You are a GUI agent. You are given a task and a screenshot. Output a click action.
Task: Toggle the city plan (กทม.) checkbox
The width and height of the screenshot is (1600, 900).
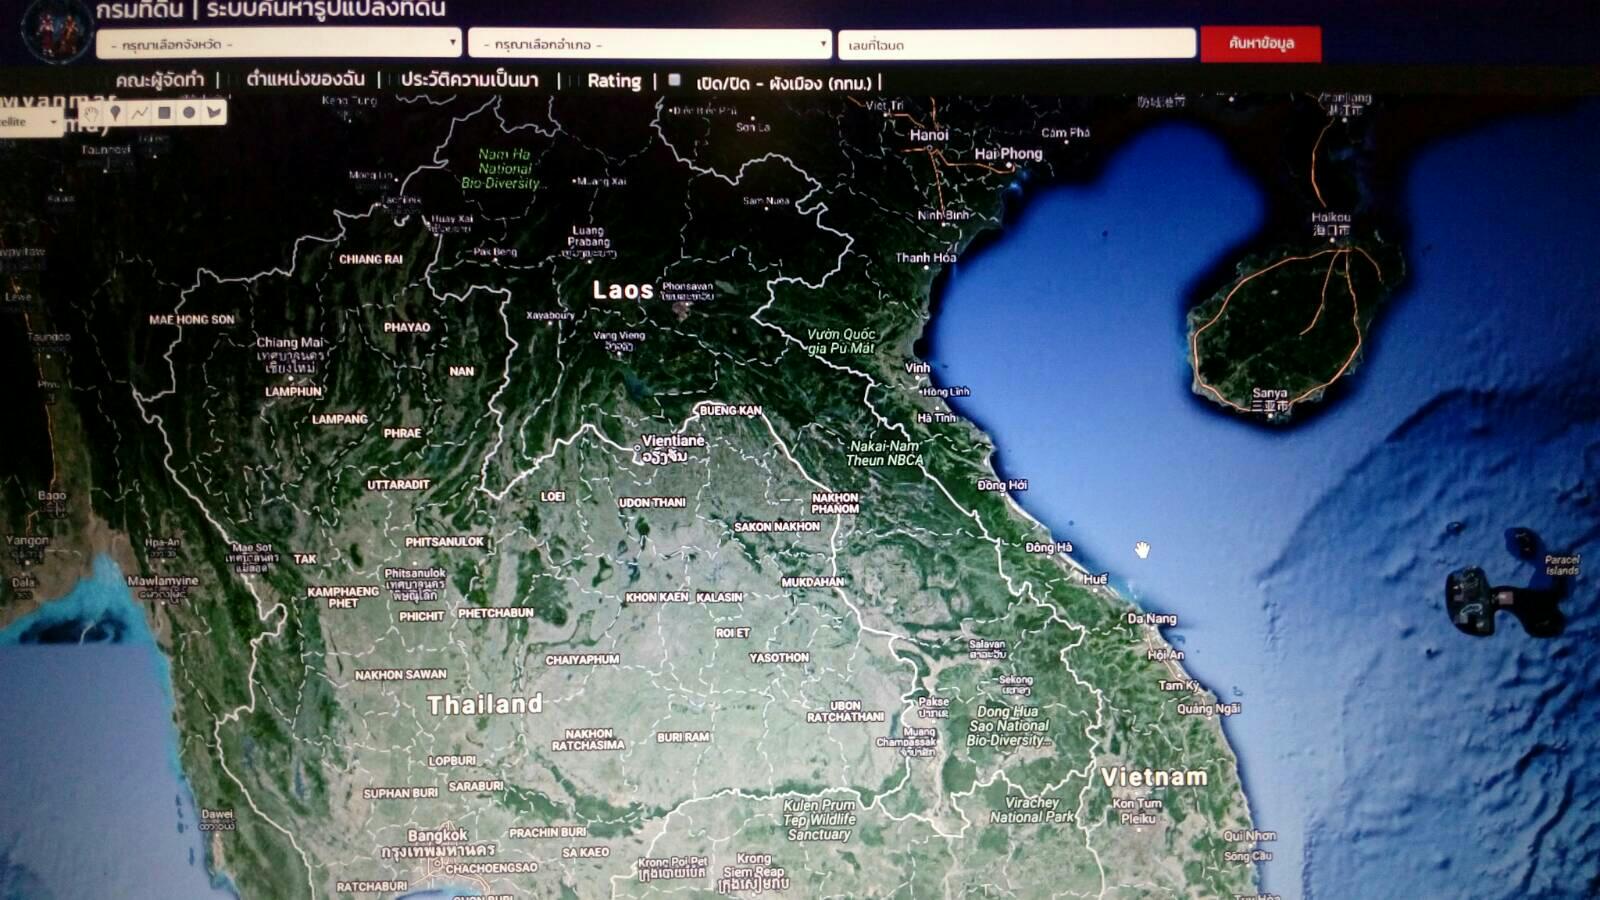point(674,80)
